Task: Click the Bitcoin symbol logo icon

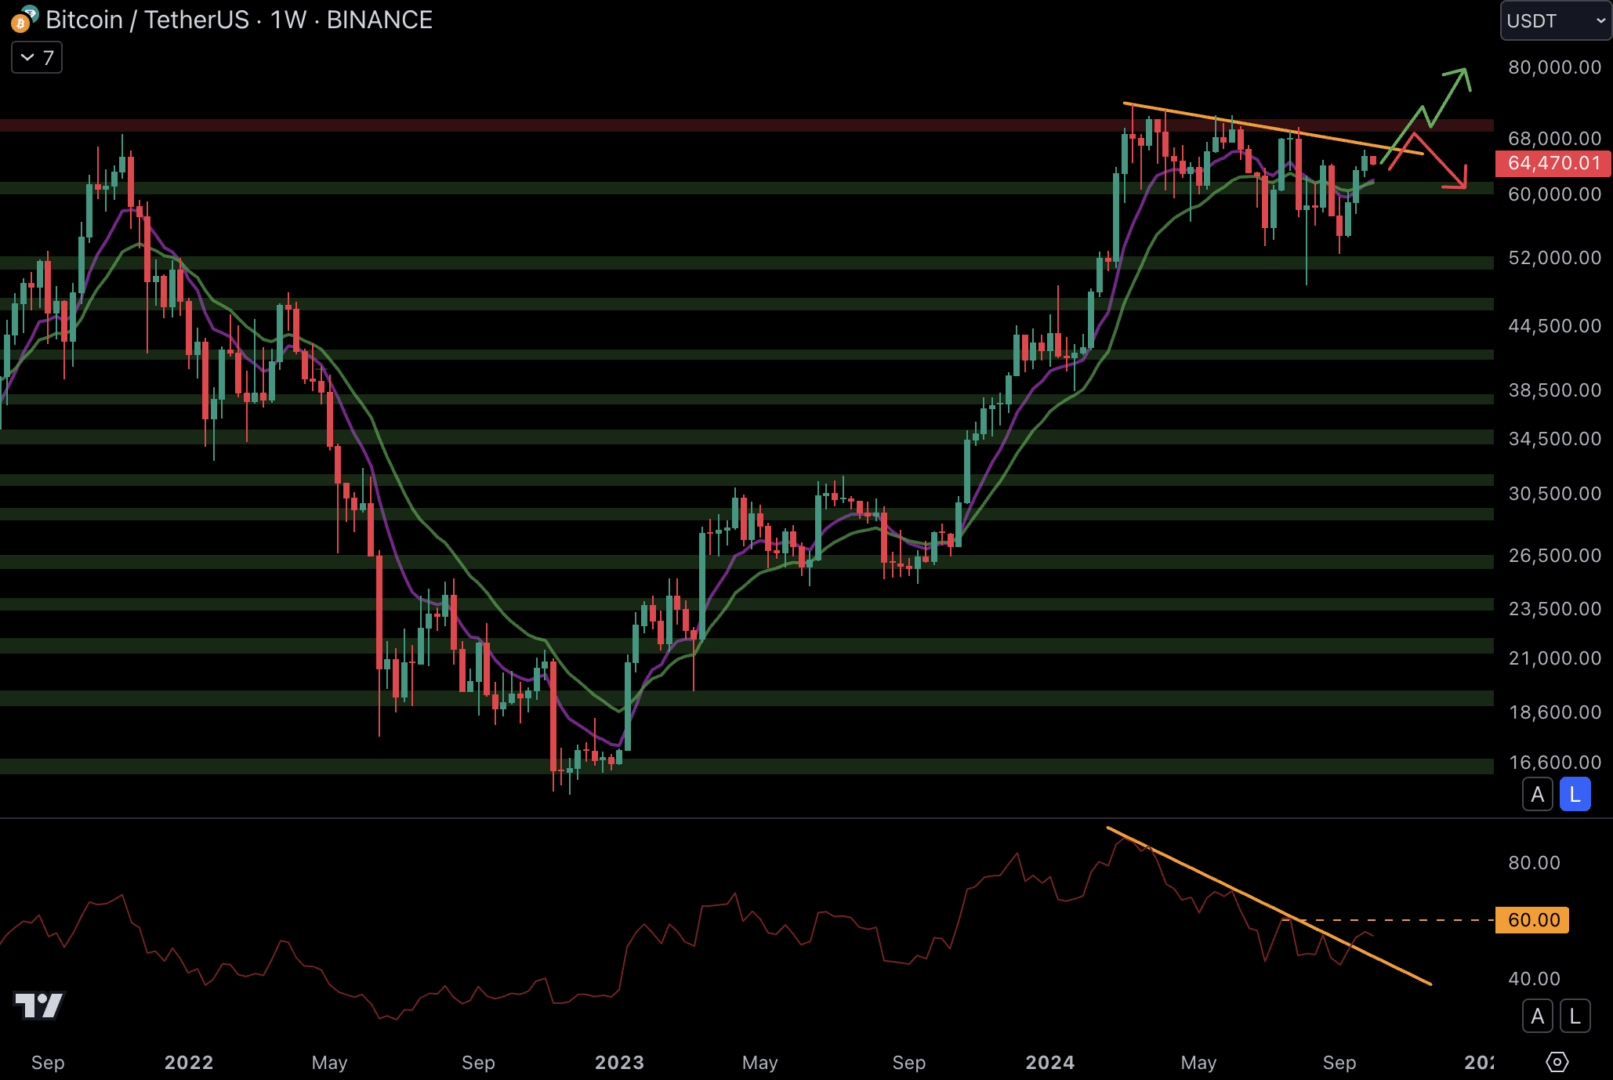Action: [24, 19]
